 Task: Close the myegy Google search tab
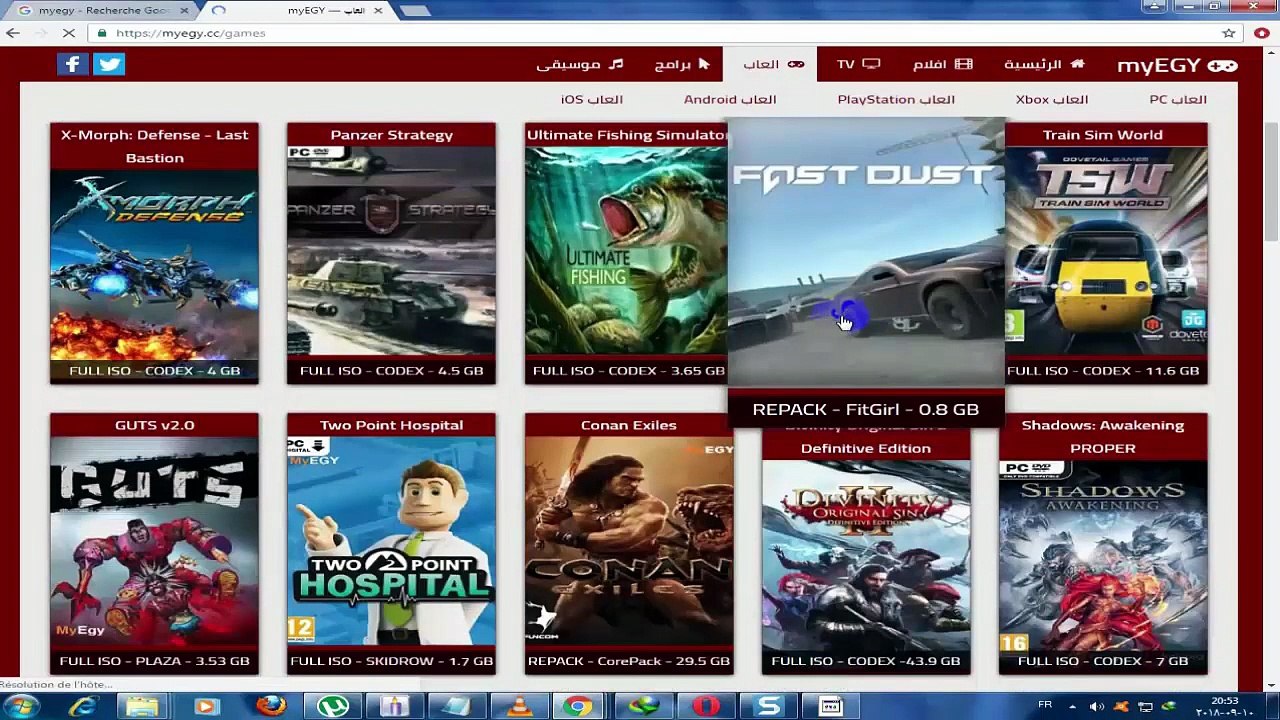(185, 10)
